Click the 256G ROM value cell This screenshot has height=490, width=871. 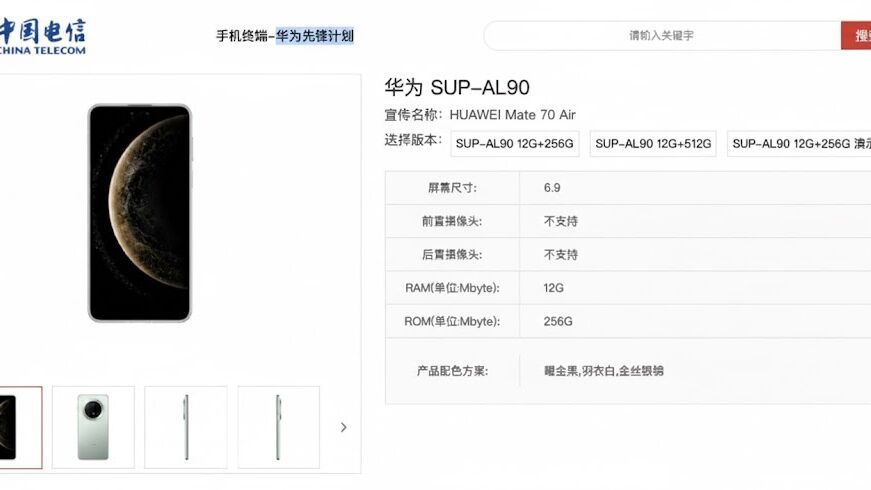click(x=558, y=321)
